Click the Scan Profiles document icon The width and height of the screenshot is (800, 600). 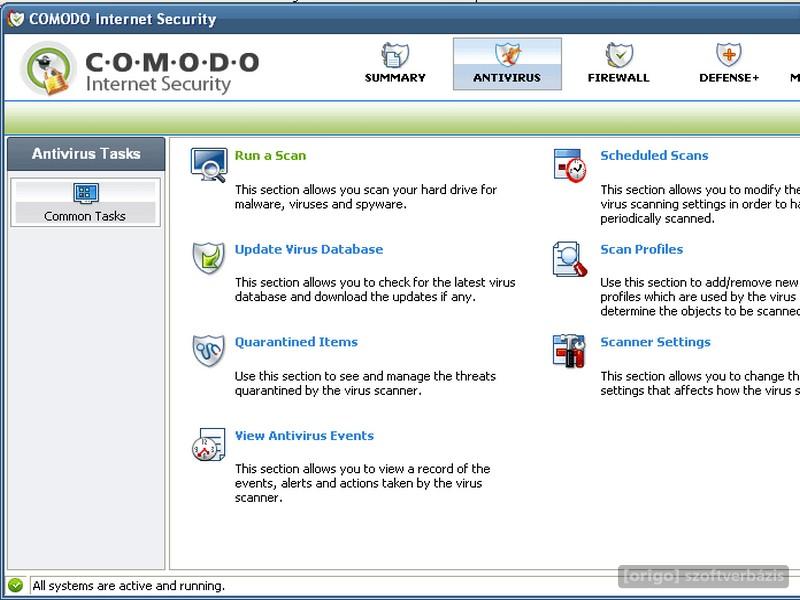click(x=569, y=259)
